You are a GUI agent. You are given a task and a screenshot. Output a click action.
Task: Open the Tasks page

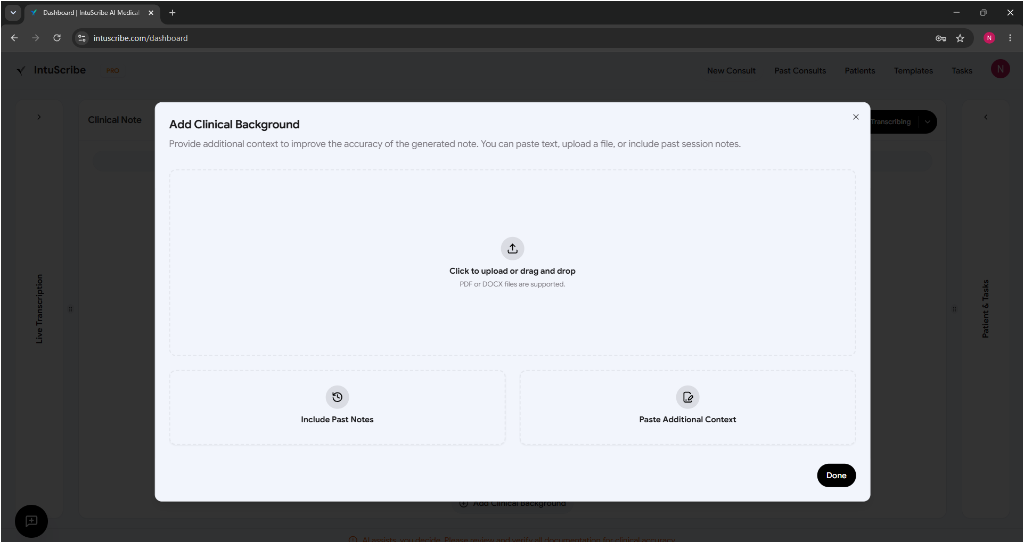pos(961,71)
